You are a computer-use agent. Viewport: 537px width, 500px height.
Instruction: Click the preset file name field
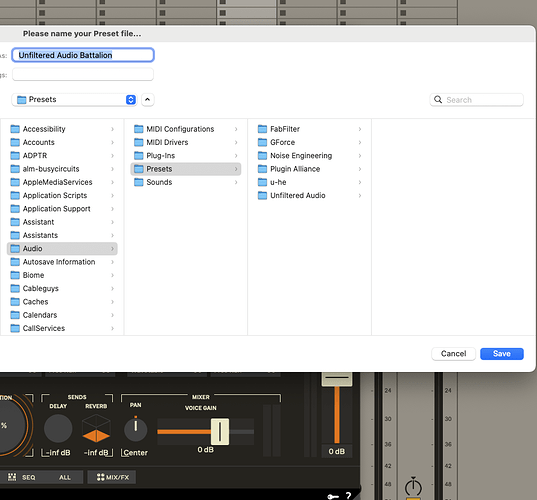(83, 55)
